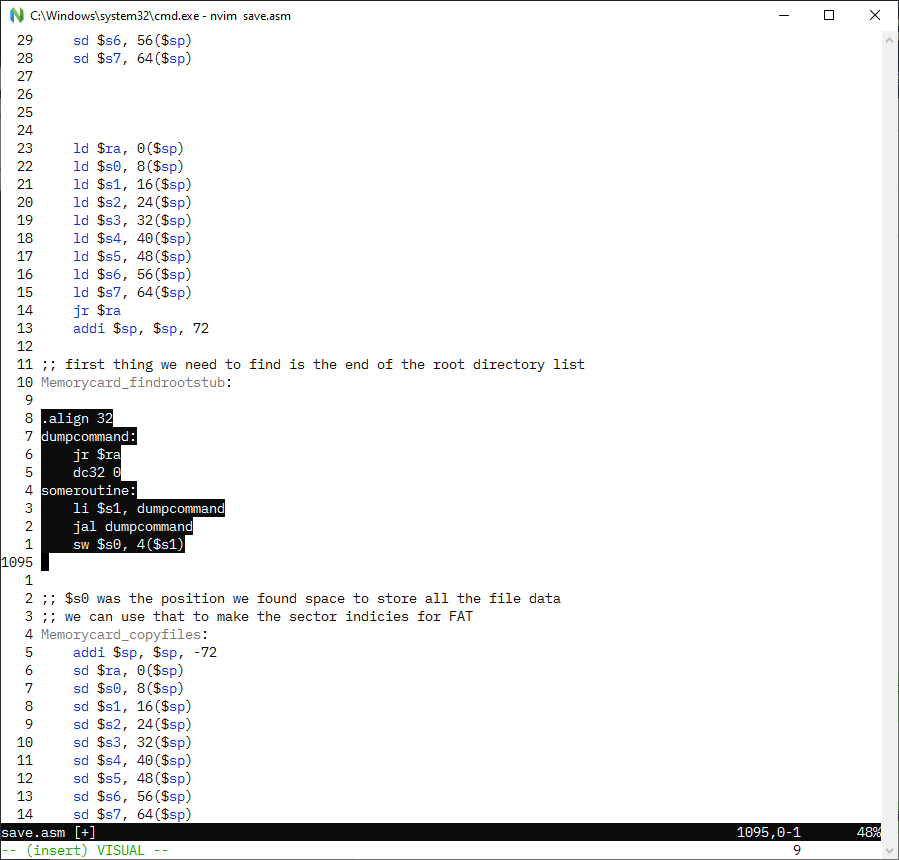Image resolution: width=899 pixels, height=860 pixels.
Task: Place cursor on 'sd $s6, 56($sp)' at line 29
Action: pos(132,40)
